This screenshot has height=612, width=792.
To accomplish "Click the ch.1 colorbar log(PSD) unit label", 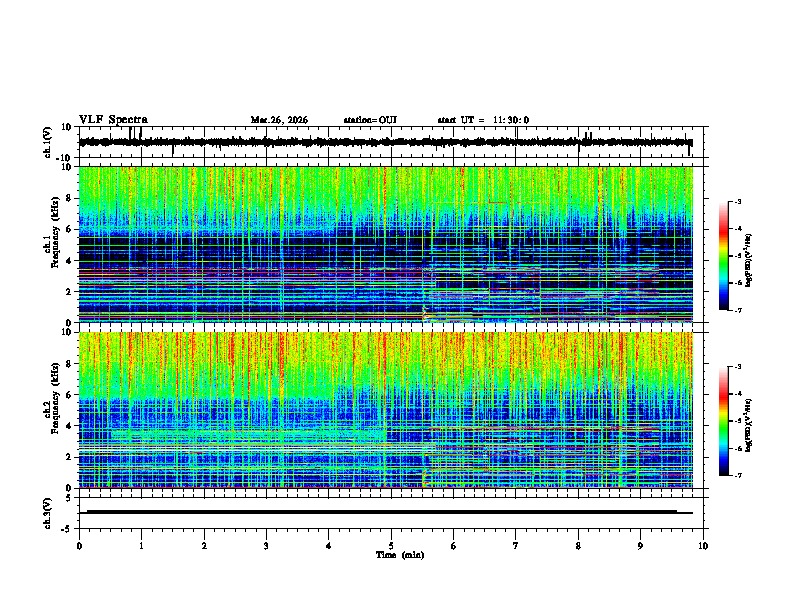I will pyautogui.click(x=749, y=260).
